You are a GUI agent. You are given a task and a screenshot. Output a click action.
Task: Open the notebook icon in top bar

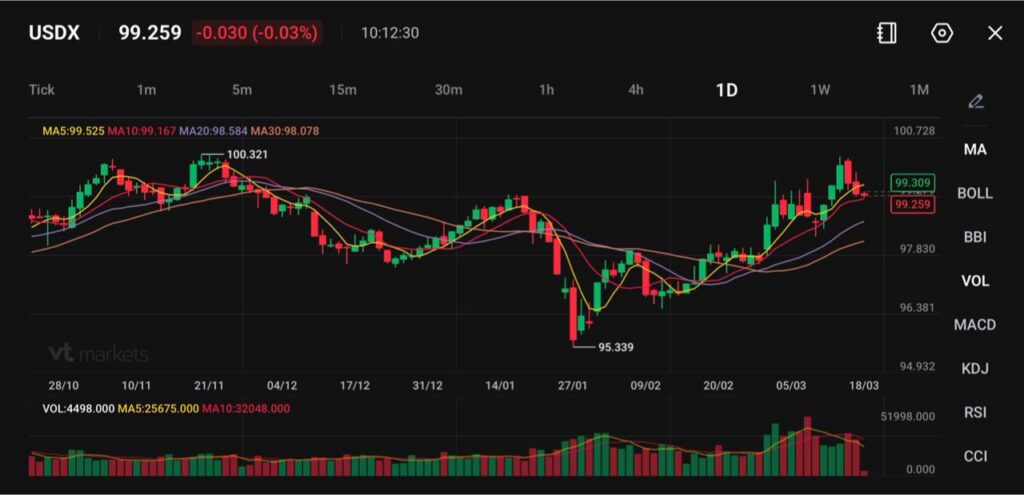click(x=886, y=33)
